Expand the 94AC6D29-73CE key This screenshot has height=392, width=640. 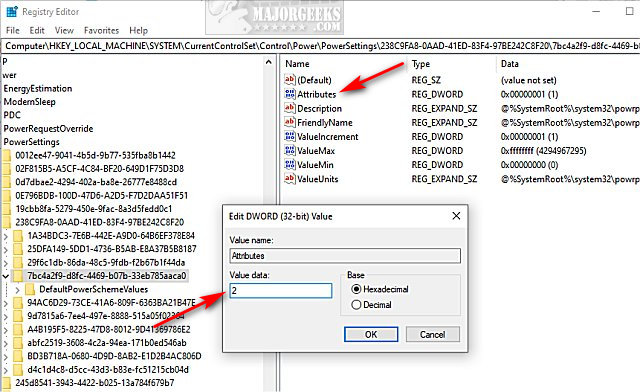(6, 303)
